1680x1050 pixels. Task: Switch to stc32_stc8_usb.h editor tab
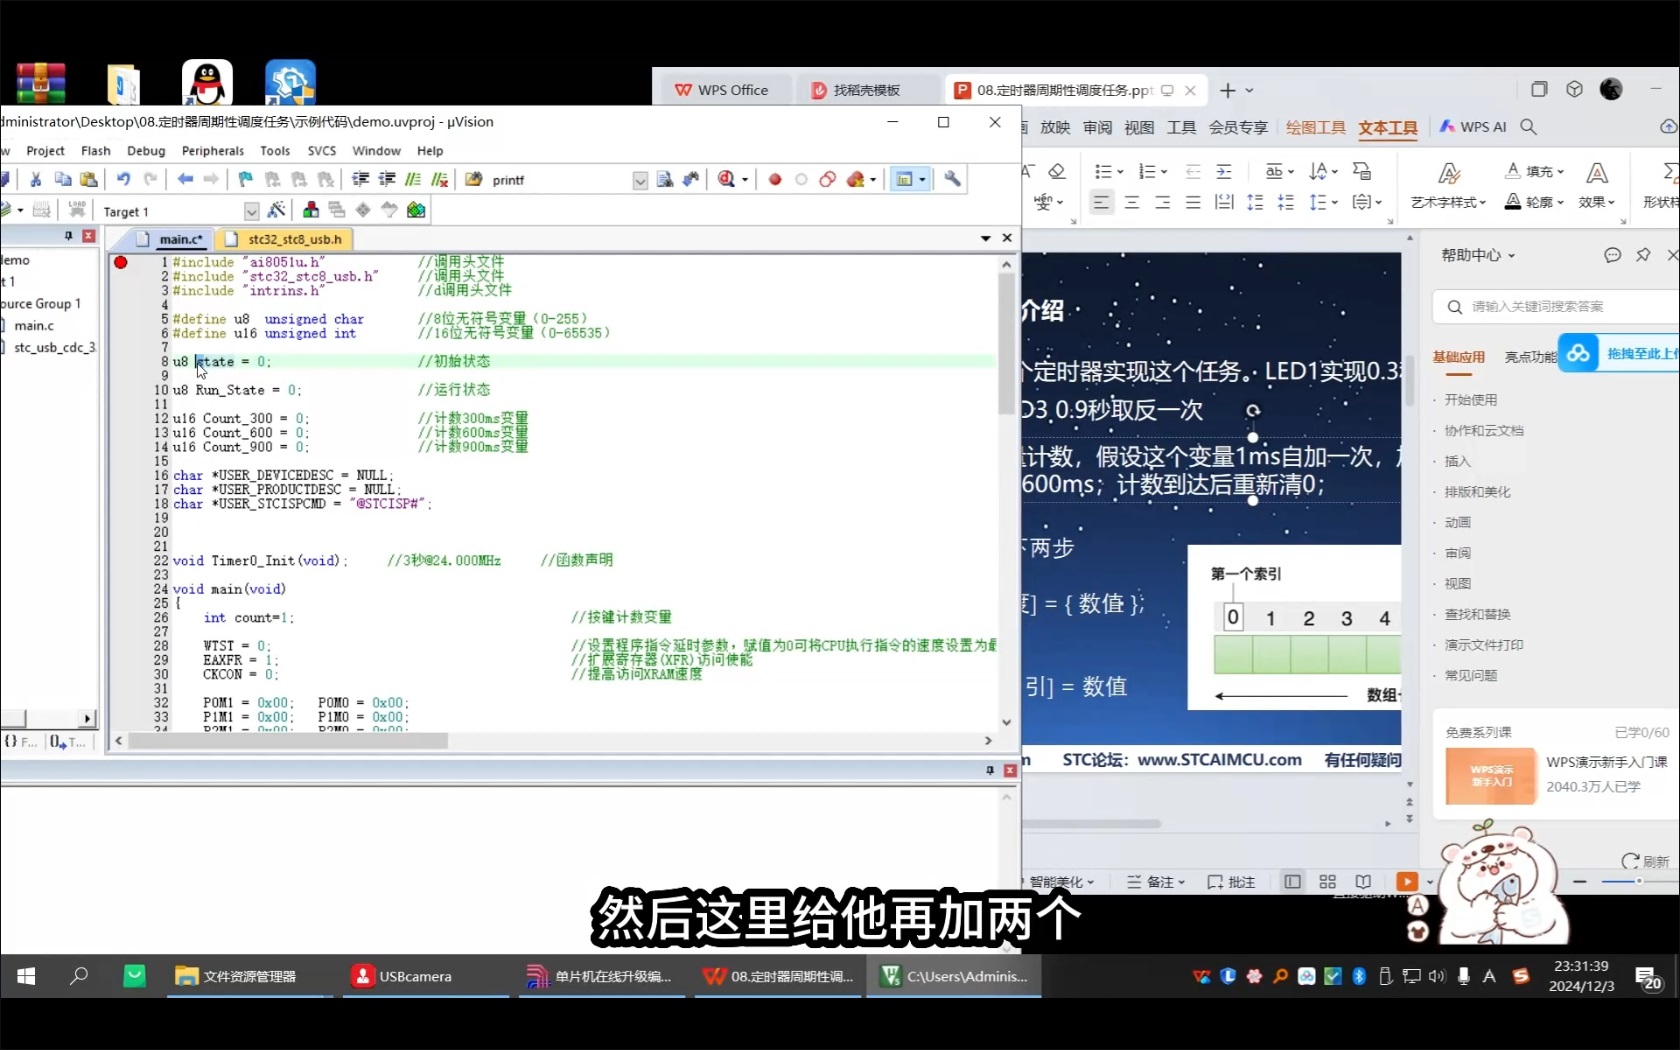coord(285,239)
